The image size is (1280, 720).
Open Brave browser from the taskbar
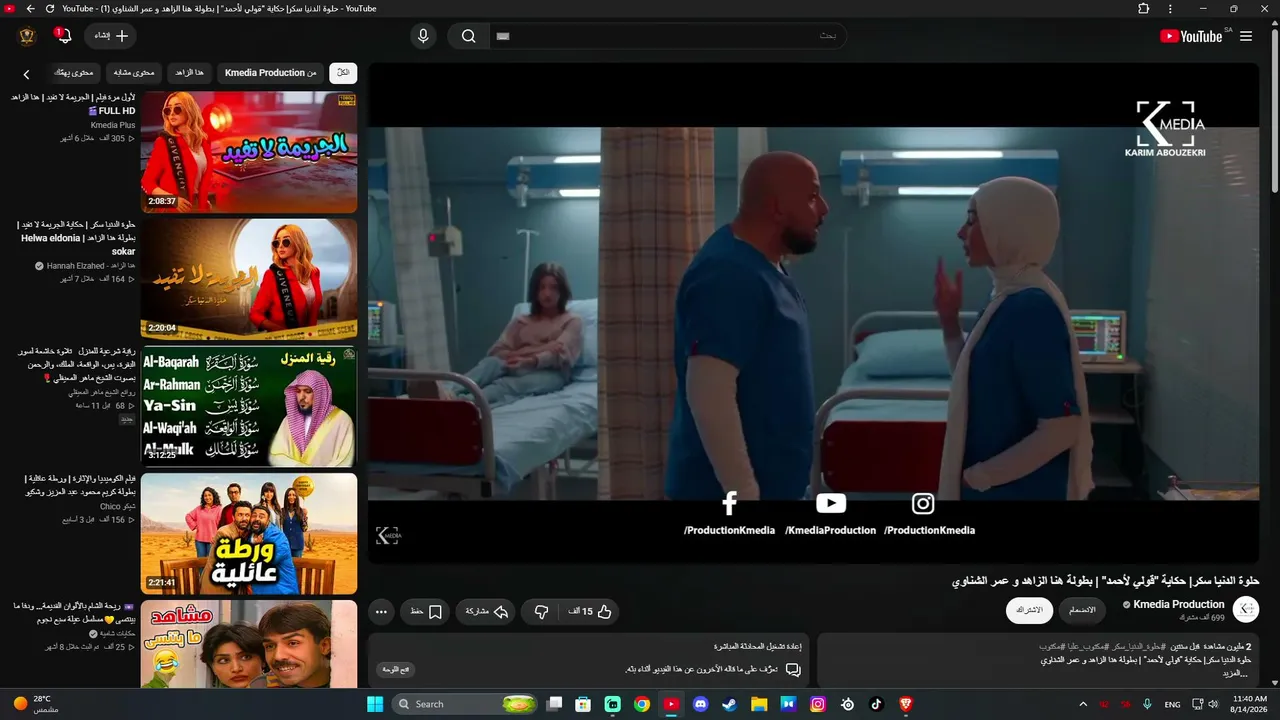click(906, 704)
